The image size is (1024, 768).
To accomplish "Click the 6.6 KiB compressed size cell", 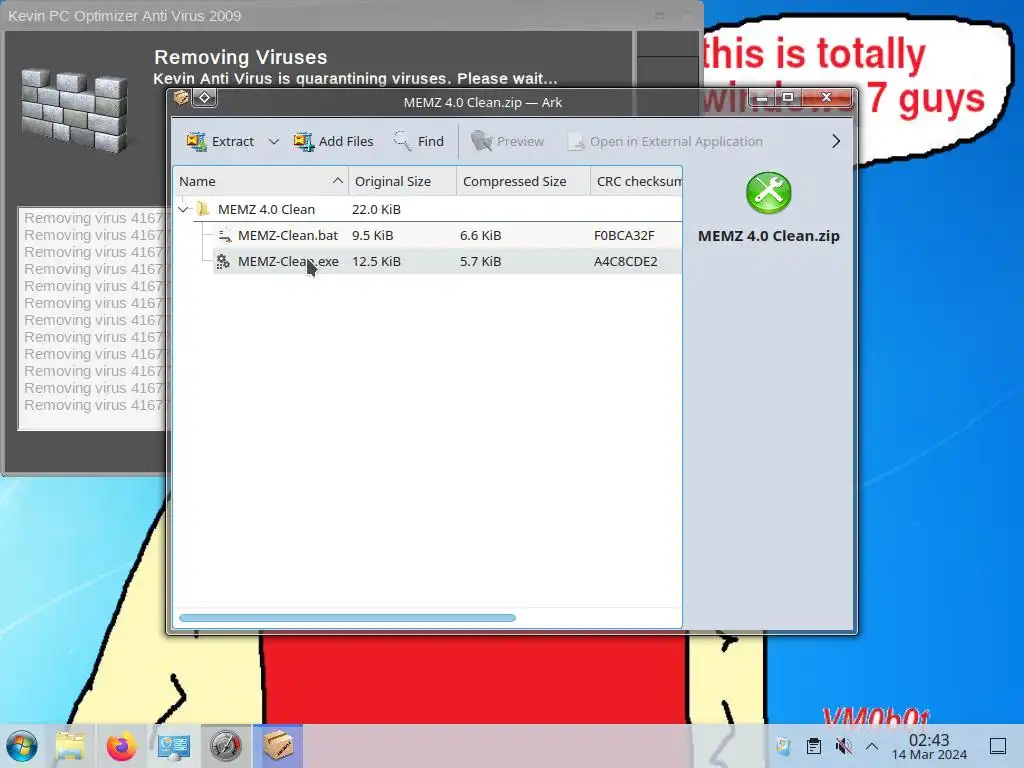I will point(481,236).
